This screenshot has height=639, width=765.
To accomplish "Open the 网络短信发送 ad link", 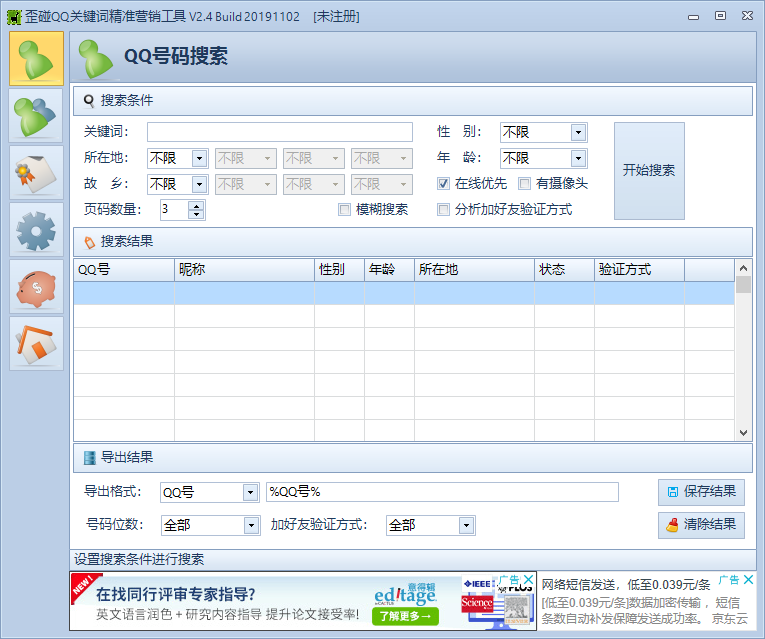I will [626, 584].
